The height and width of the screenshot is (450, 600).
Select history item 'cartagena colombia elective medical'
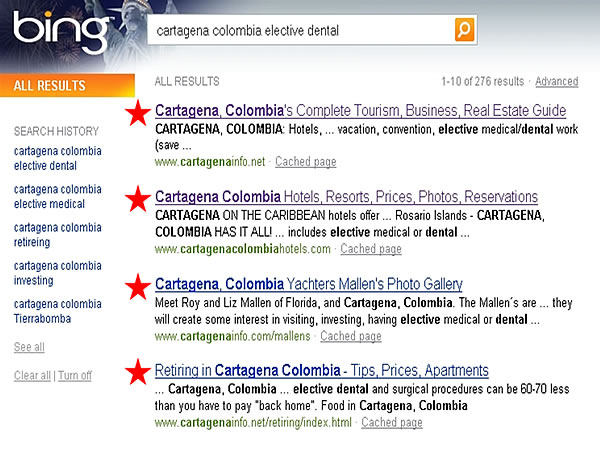pyautogui.click(x=57, y=196)
